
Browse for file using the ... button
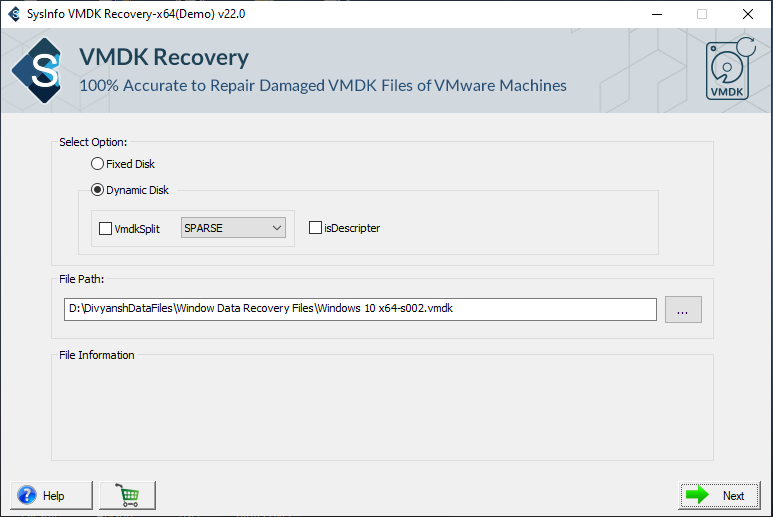(683, 310)
